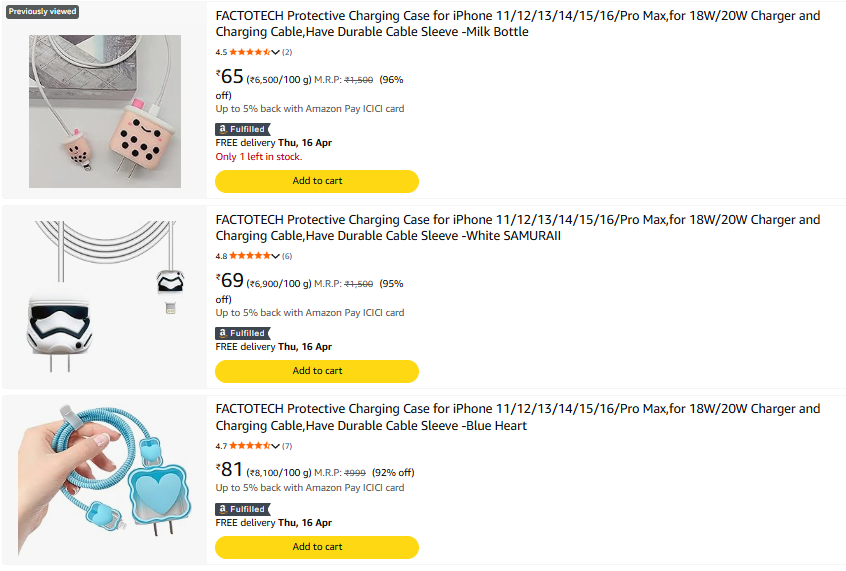Click the ₹65 price on Milk Bottle case
This screenshot has width=846, height=571.
click(x=231, y=77)
